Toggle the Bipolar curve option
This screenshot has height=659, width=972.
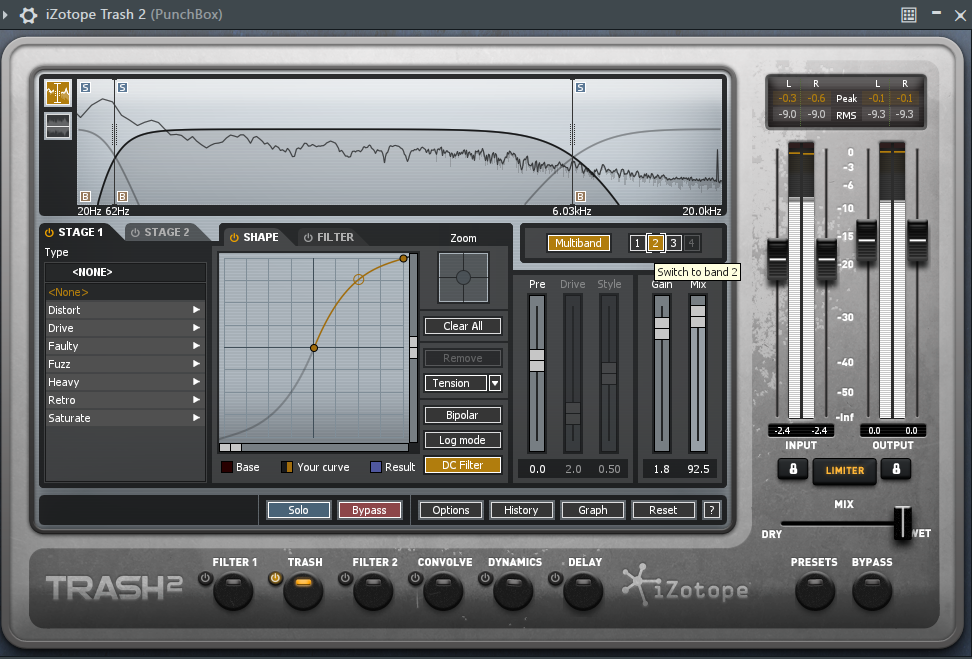click(x=462, y=415)
